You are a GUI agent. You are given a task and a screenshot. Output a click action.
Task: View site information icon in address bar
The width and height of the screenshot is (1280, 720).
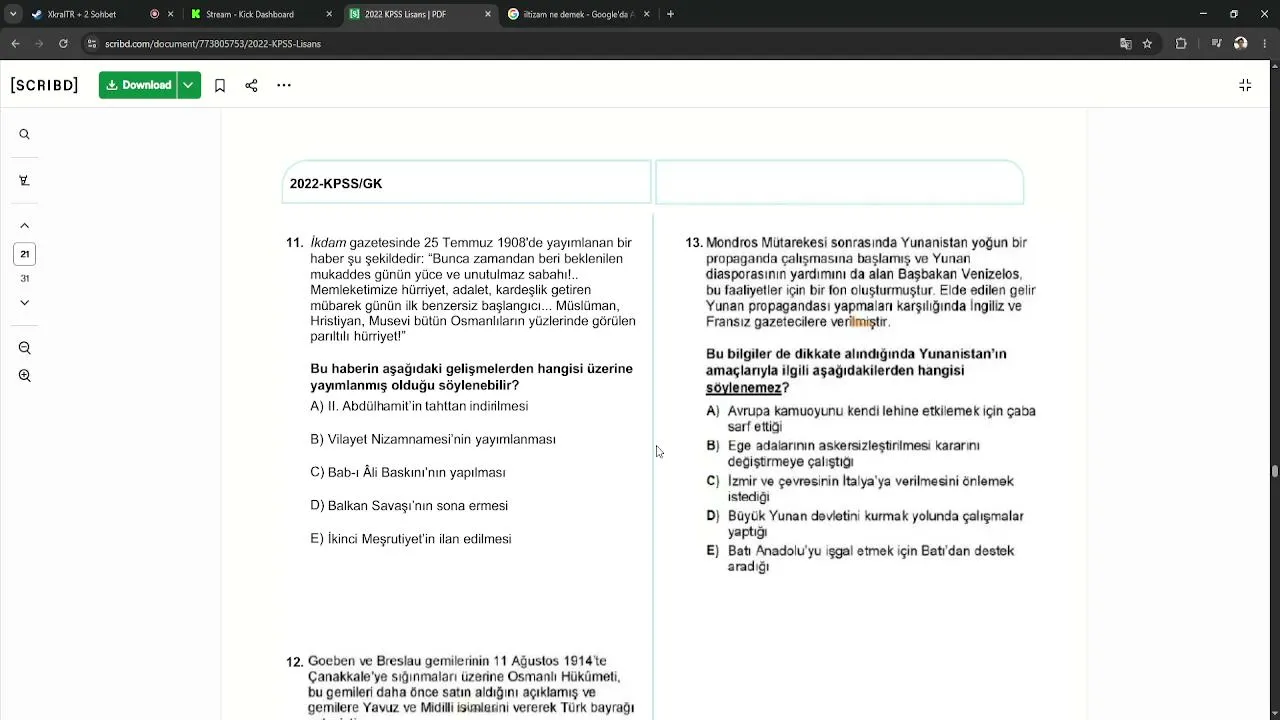tap(93, 44)
